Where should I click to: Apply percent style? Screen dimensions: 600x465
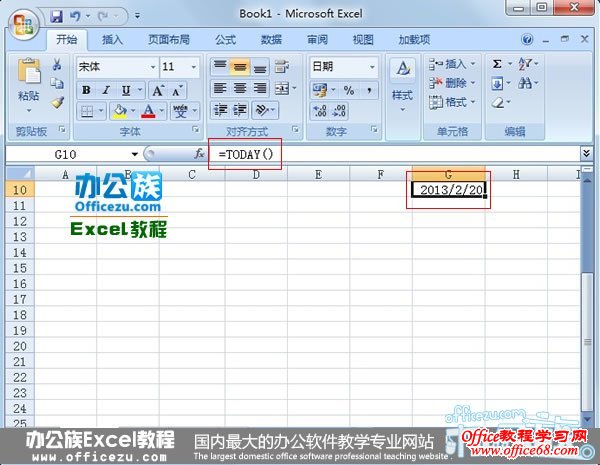pyautogui.click(x=349, y=90)
